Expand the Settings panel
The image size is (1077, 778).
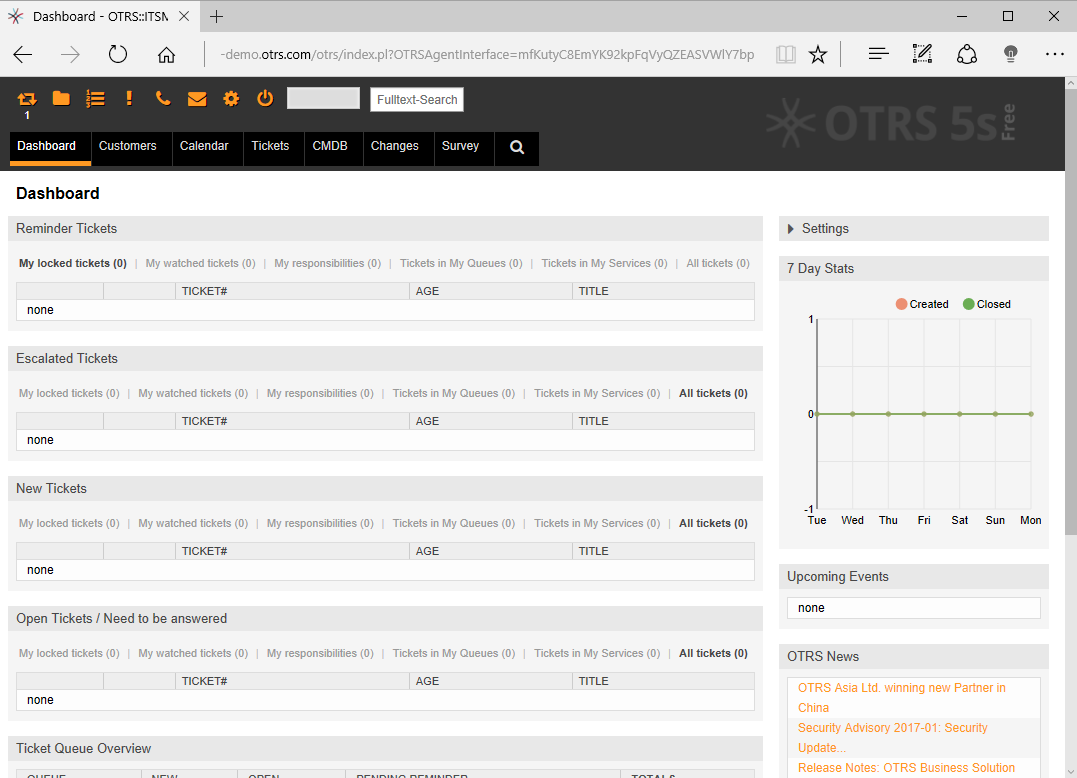(824, 229)
